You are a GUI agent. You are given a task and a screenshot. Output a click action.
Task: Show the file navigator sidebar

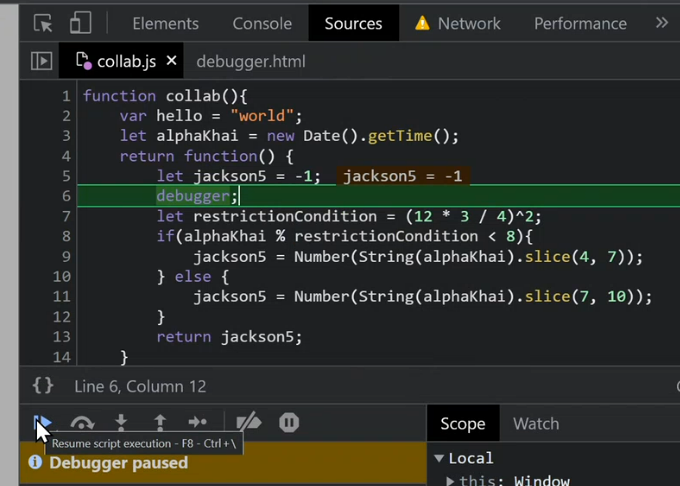point(42,61)
